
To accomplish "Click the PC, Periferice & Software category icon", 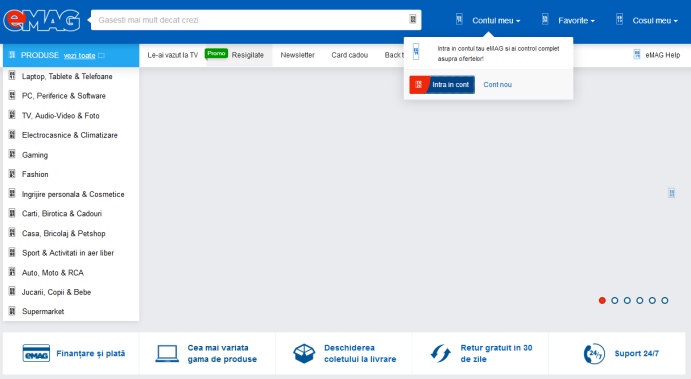I will (12, 95).
